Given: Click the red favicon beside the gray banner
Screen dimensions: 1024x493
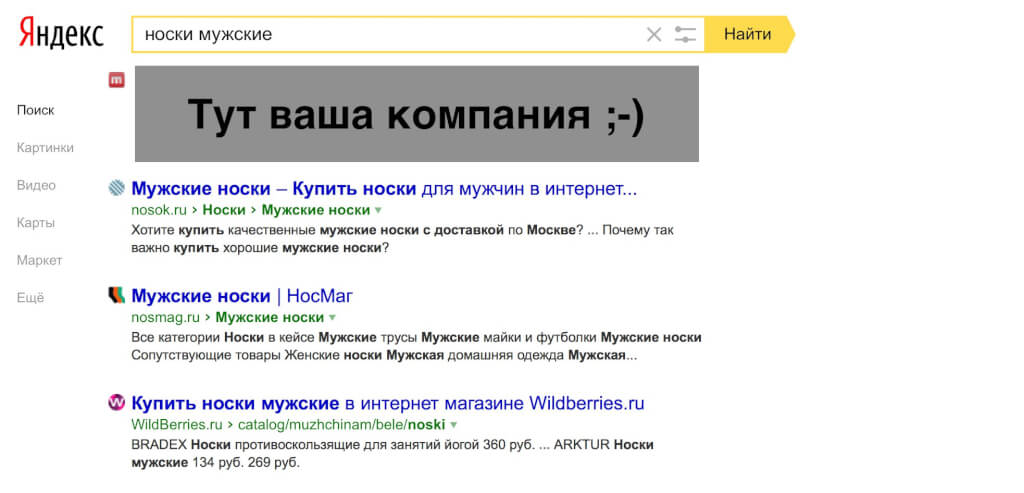Looking at the screenshot, I should coord(117,80).
